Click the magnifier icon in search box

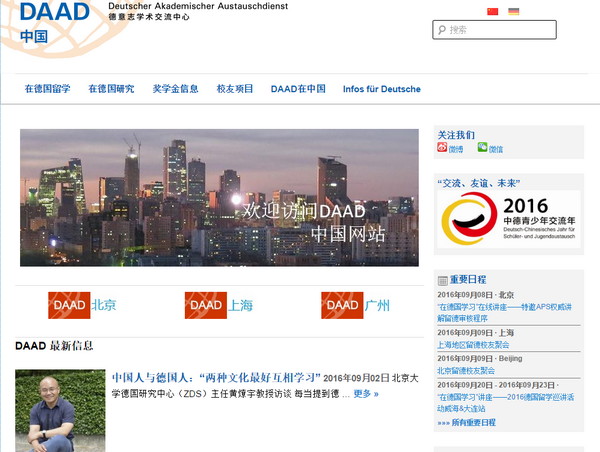pyautogui.click(x=442, y=30)
